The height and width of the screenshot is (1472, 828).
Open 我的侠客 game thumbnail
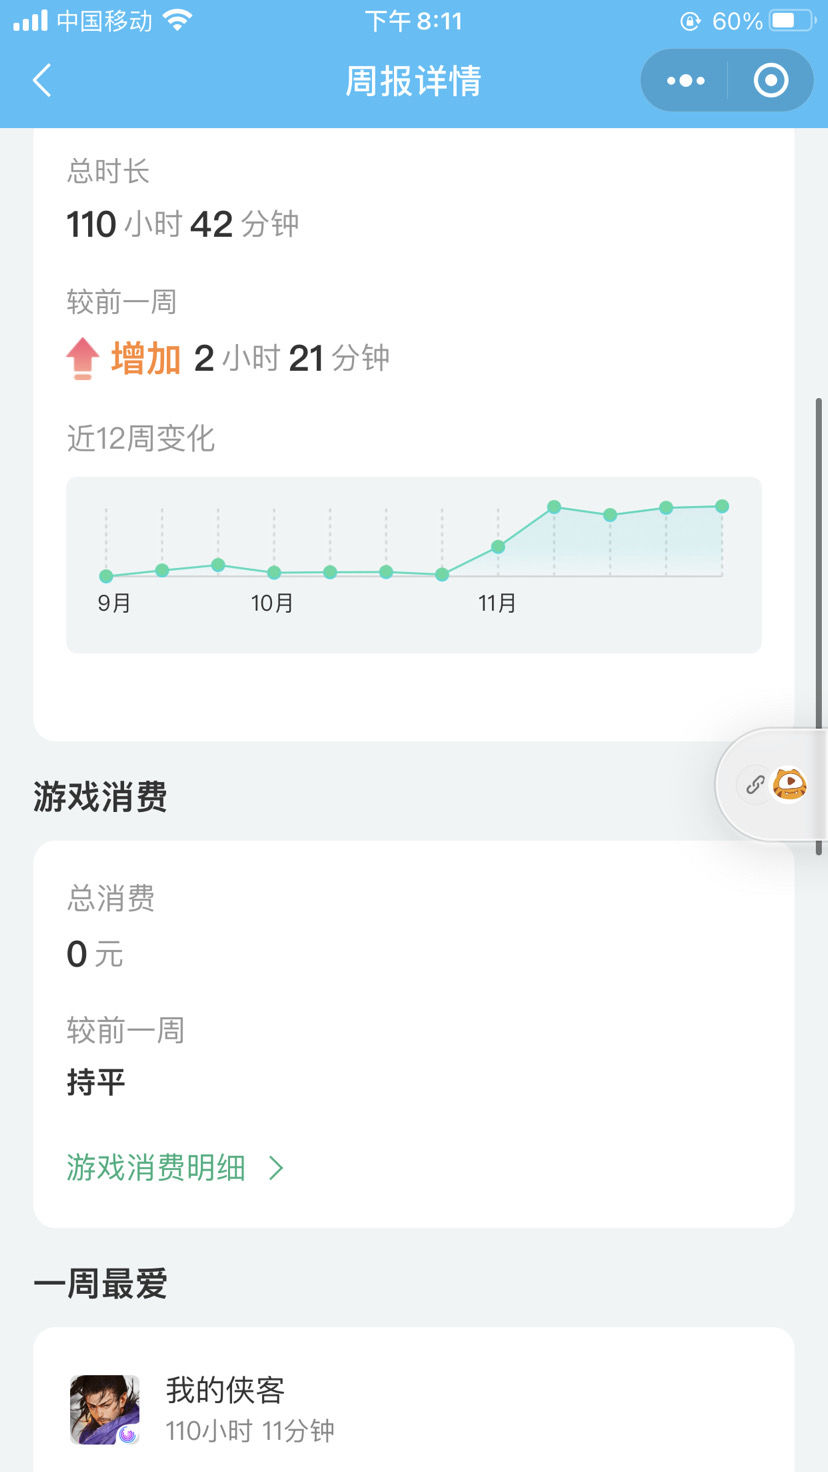tap(105, 1409)
